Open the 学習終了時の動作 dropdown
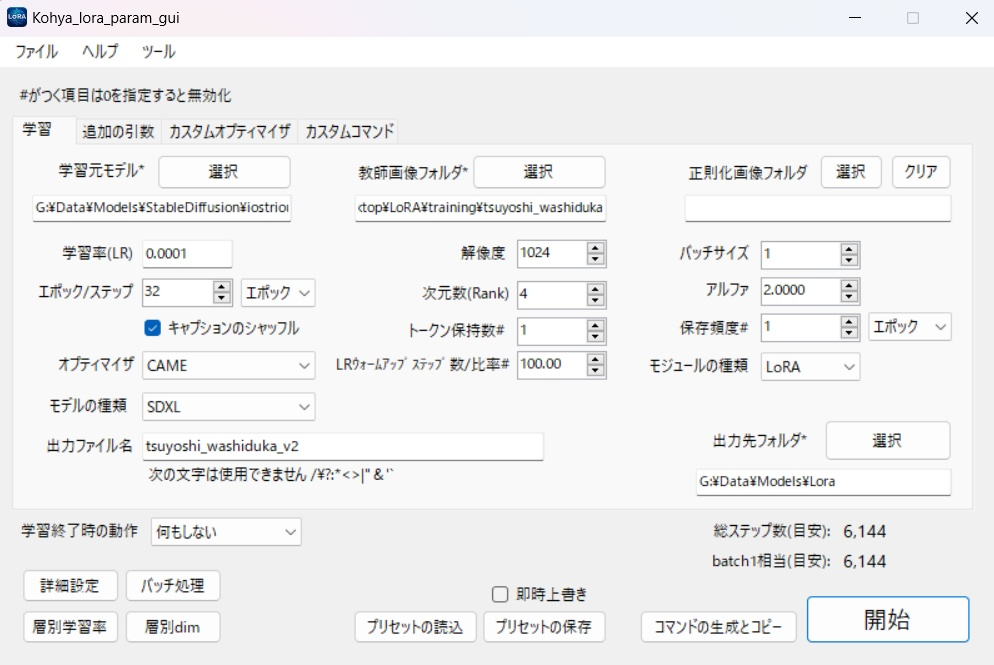This screenshot has width=994, height=665. (226, 532)
